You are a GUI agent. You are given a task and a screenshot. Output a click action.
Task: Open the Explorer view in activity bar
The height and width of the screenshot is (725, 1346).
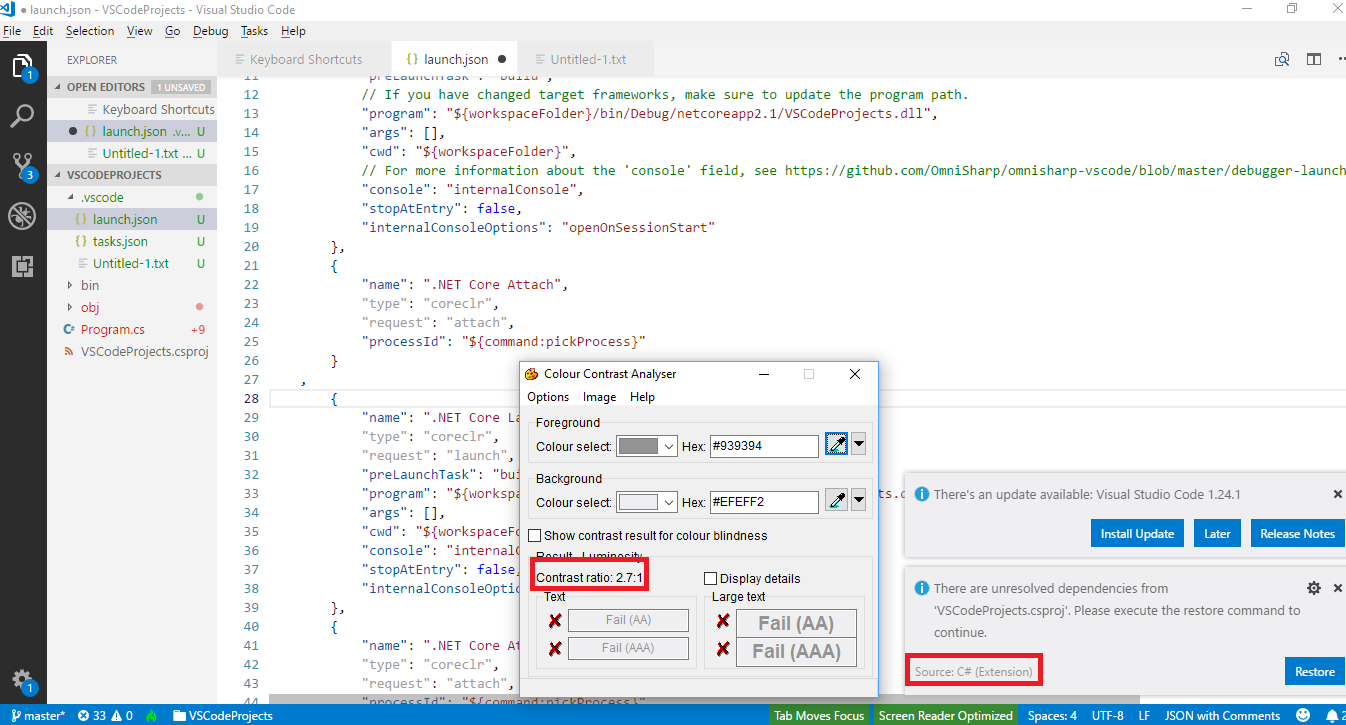point(22,68)
